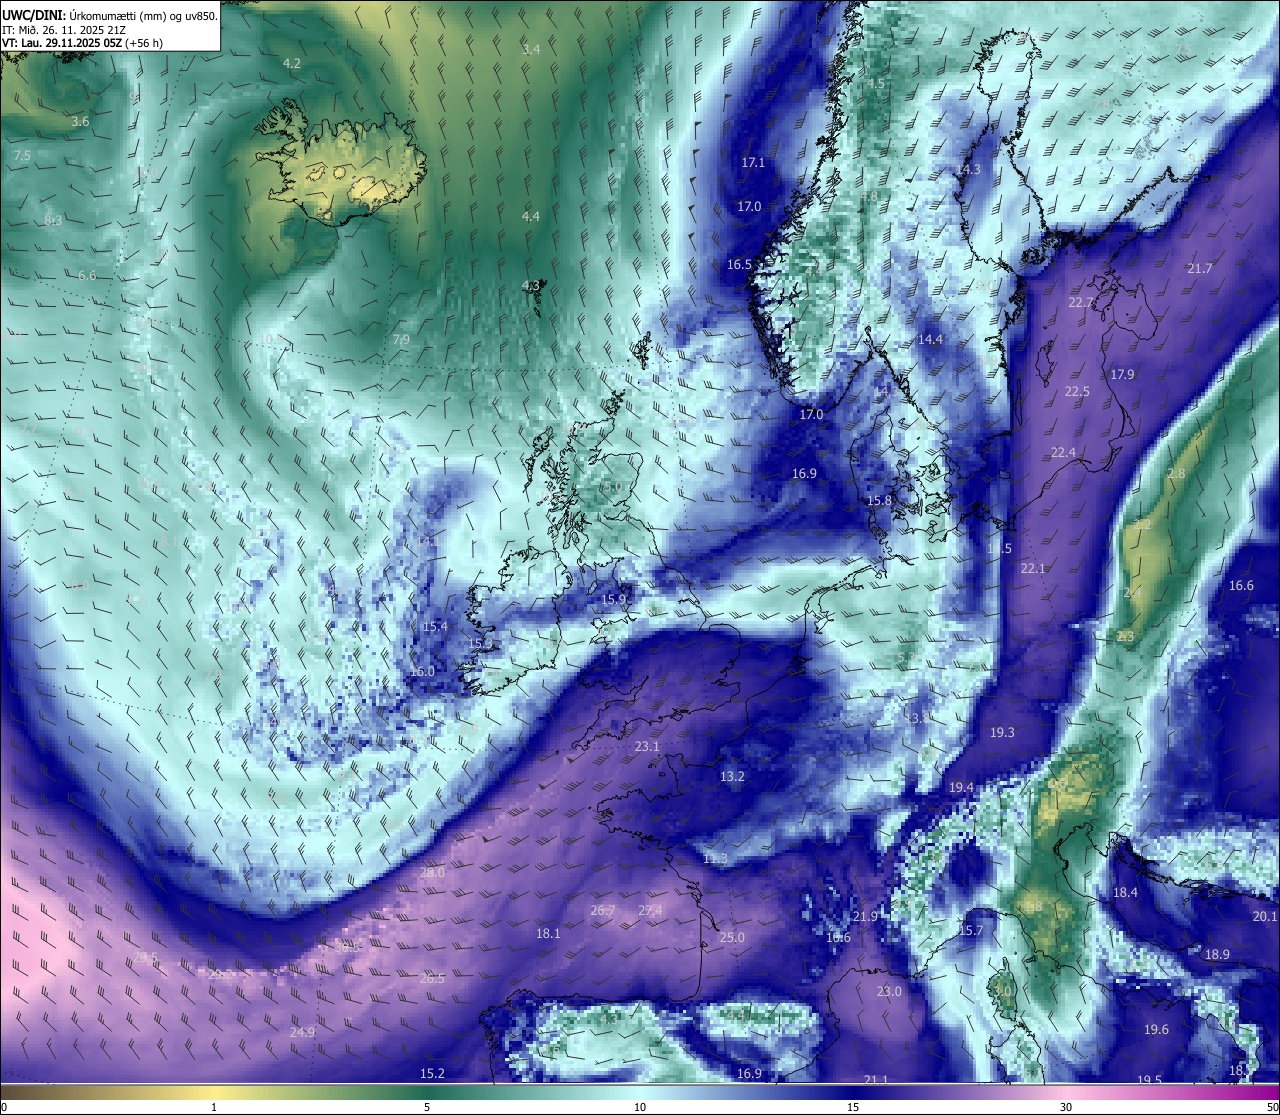
Task: Click the '17.1' value off Norway's coast
Action: (x=753, y=162)
